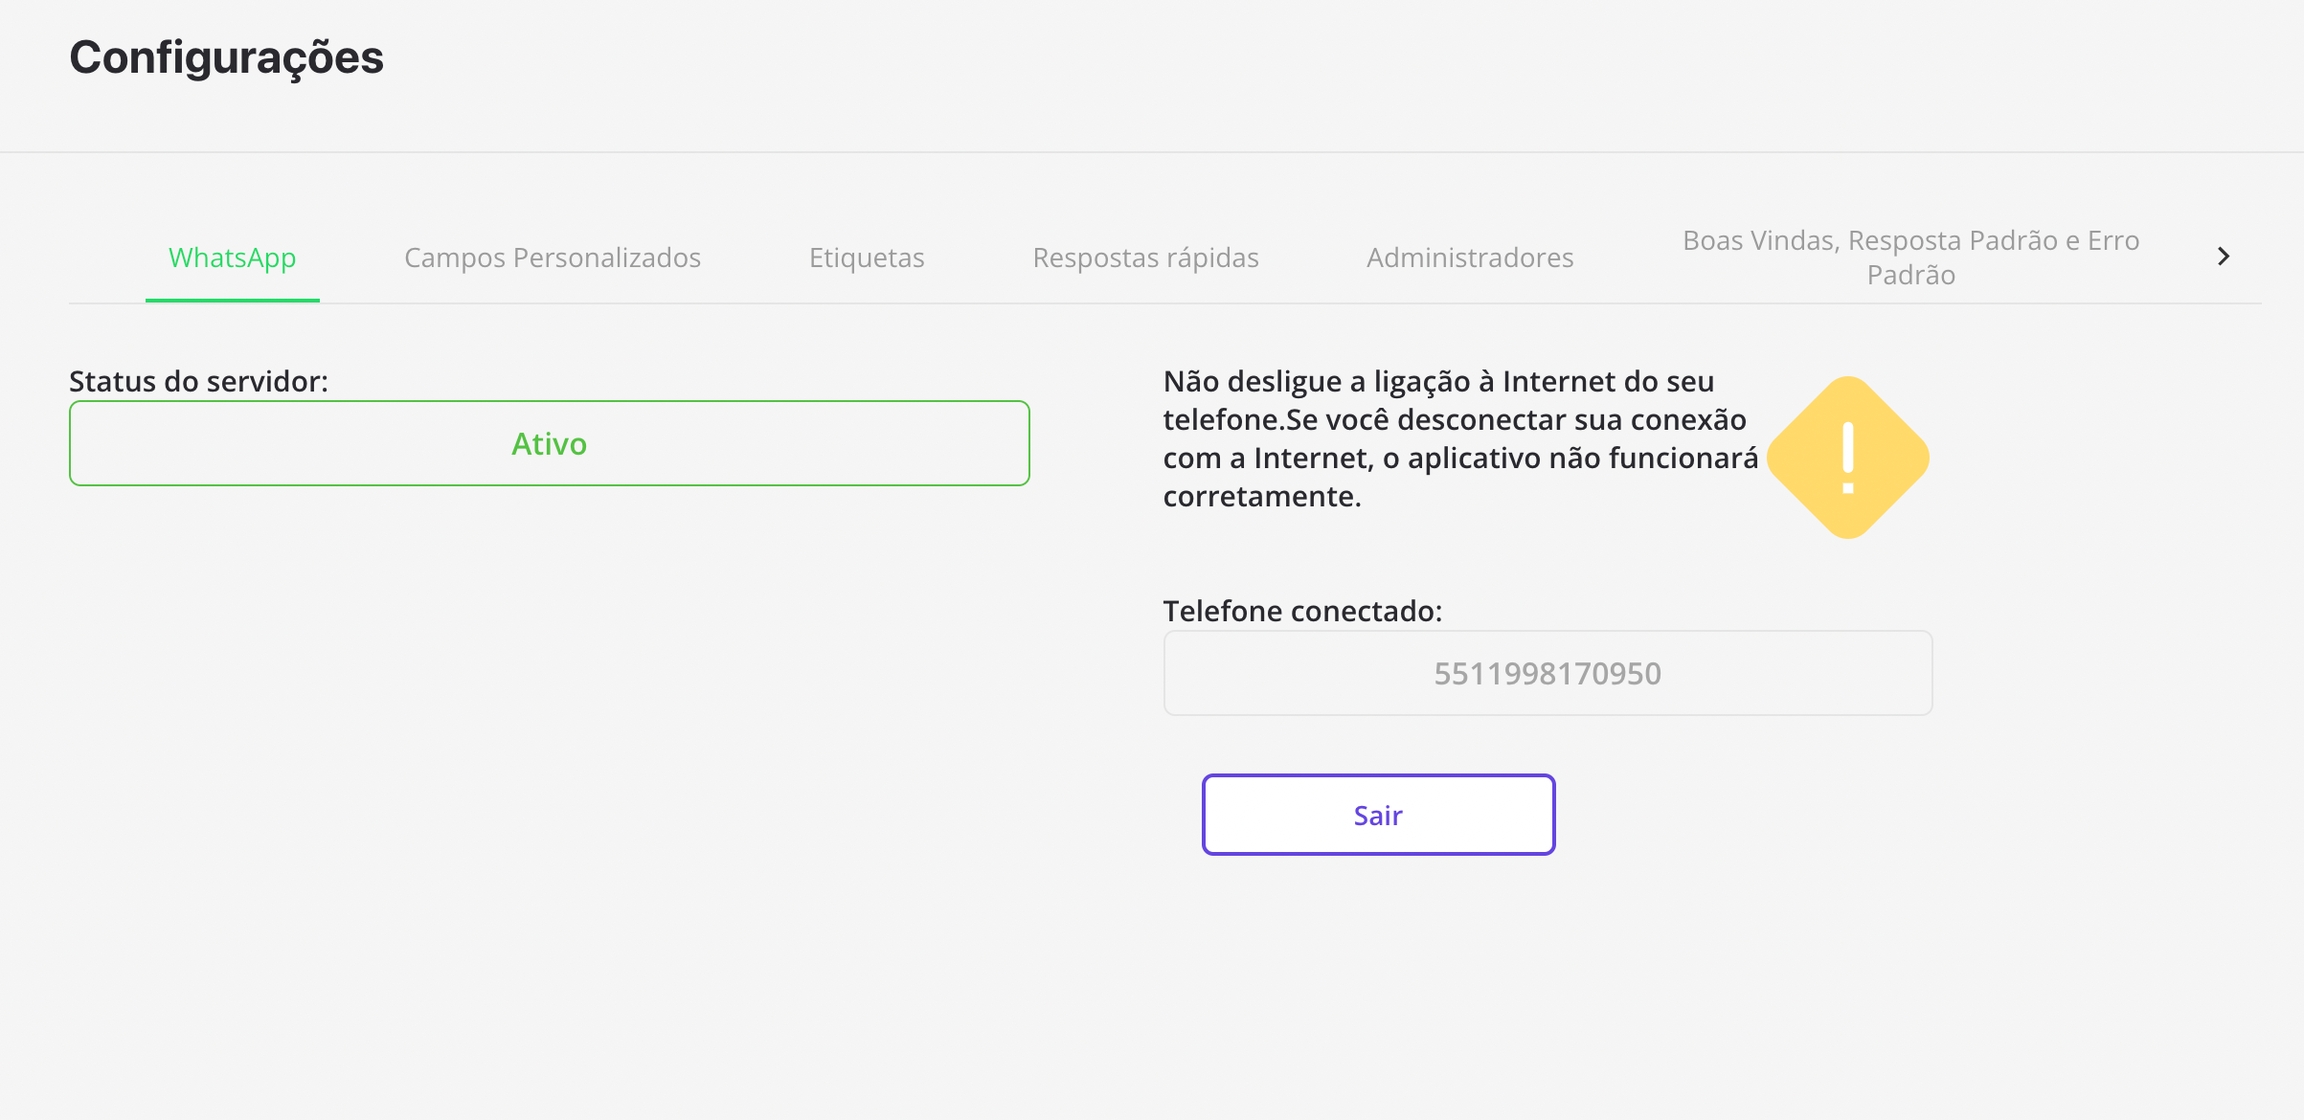Go to the Respostas rápidas tab
Screen dimensions: 2304x1120
coord(1145,258)
